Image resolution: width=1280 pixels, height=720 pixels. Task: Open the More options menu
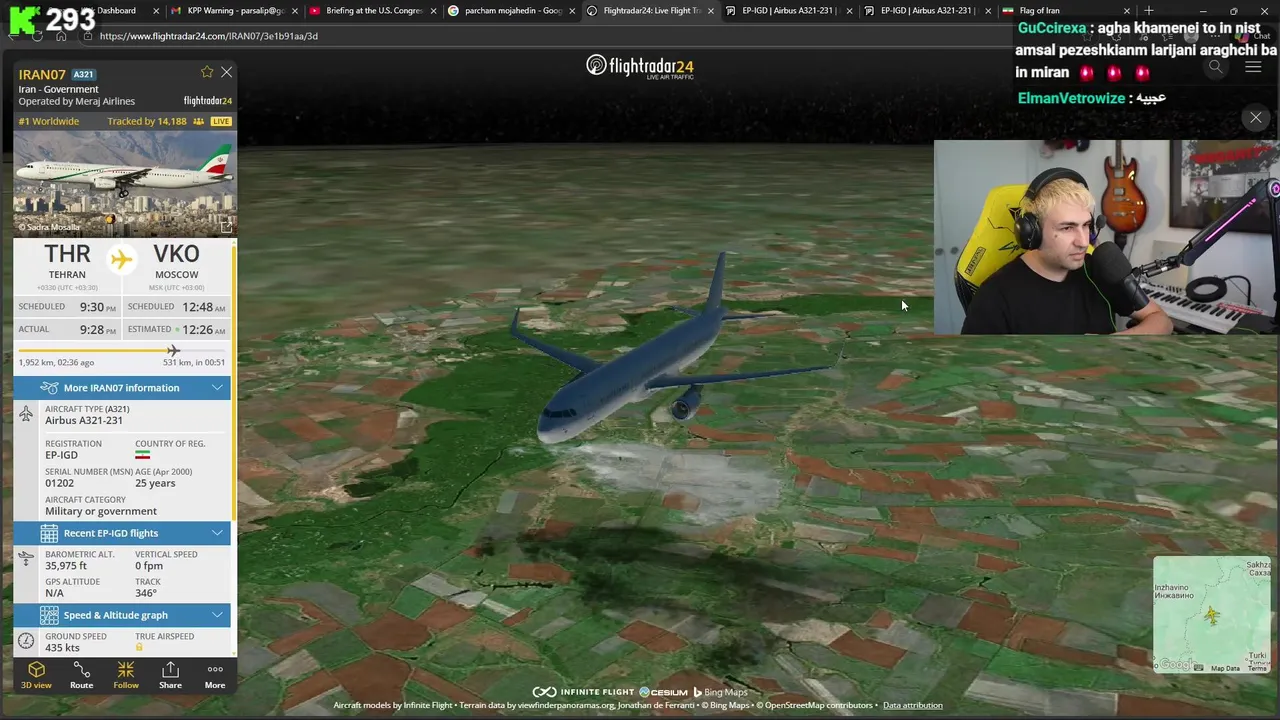click(215, 675)
